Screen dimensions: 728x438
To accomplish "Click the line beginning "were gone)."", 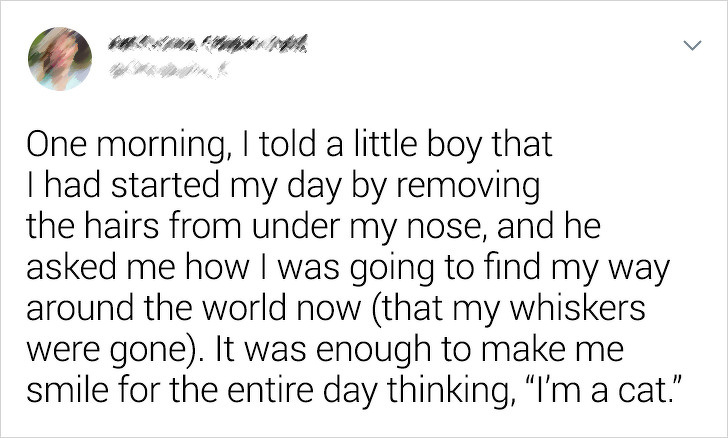I will point(325,350).
